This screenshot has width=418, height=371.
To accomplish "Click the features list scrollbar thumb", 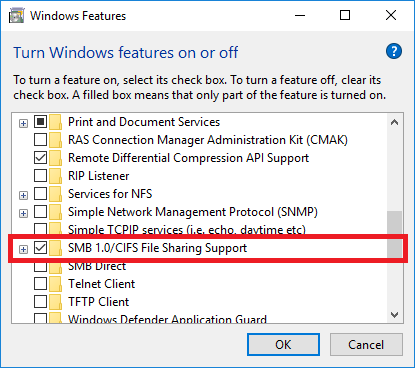I will [x=395, y=234].
